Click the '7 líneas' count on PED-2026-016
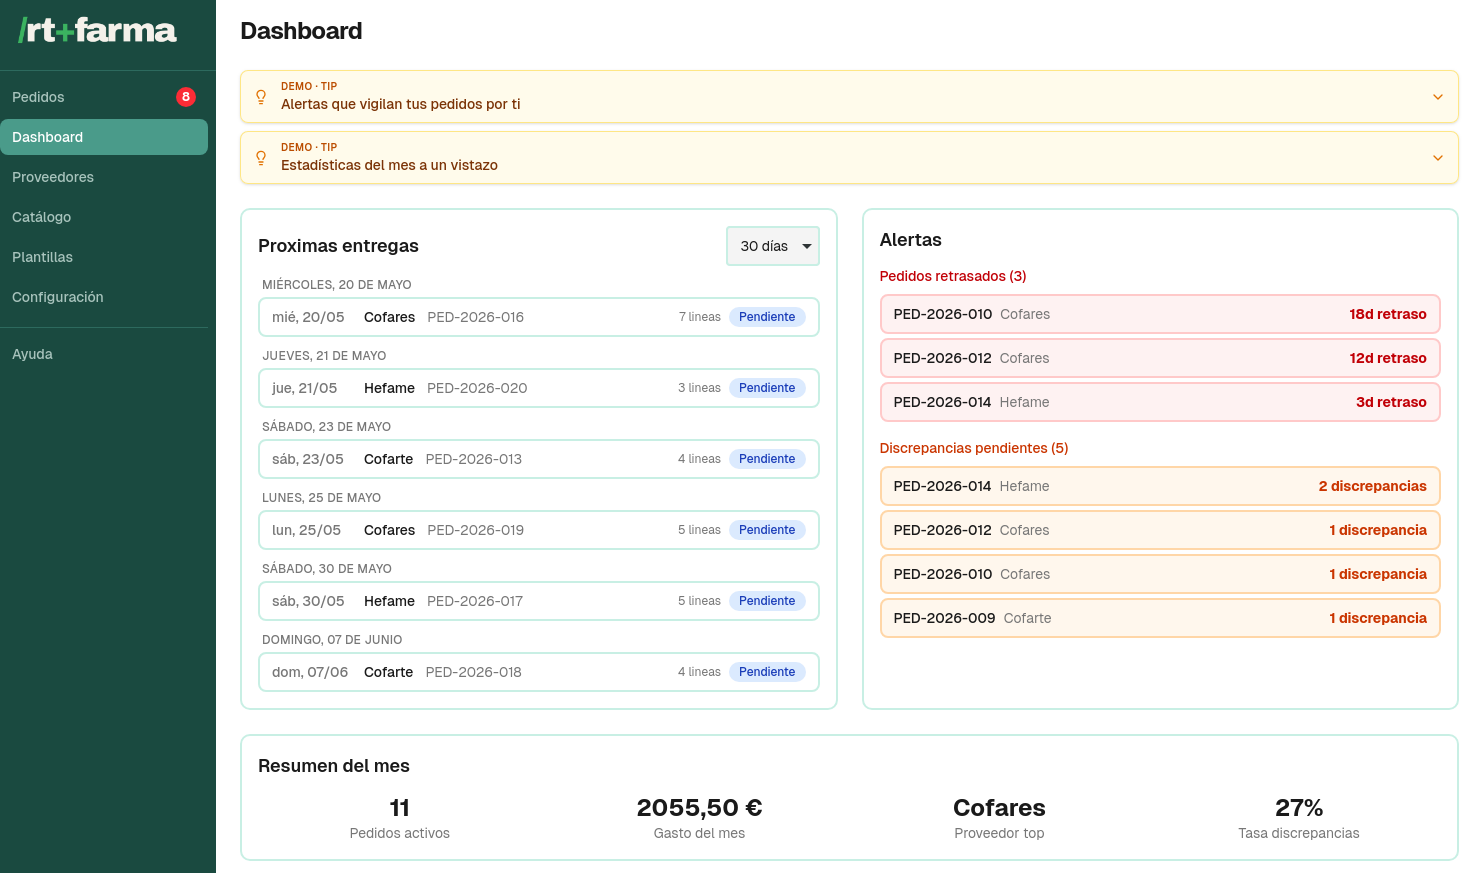The width and height of the screenshot is (1466, 873). click(x=700, y=317)
